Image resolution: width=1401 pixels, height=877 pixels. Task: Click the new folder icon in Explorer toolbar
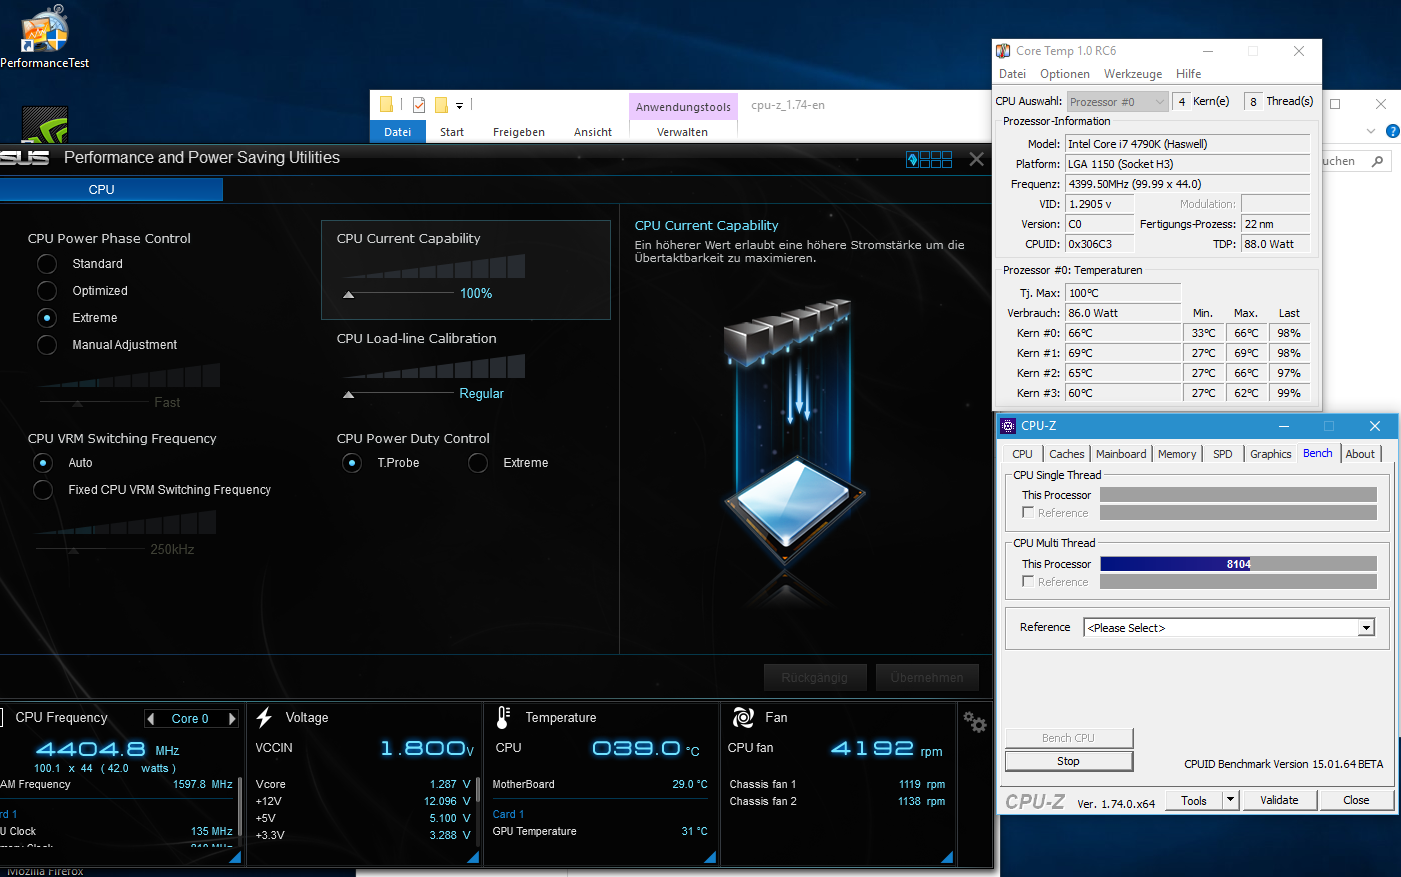pos(441,104)
